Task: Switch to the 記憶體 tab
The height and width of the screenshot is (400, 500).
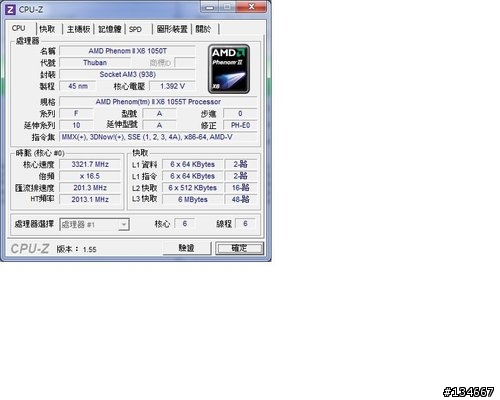Action: tap(109, 29)
